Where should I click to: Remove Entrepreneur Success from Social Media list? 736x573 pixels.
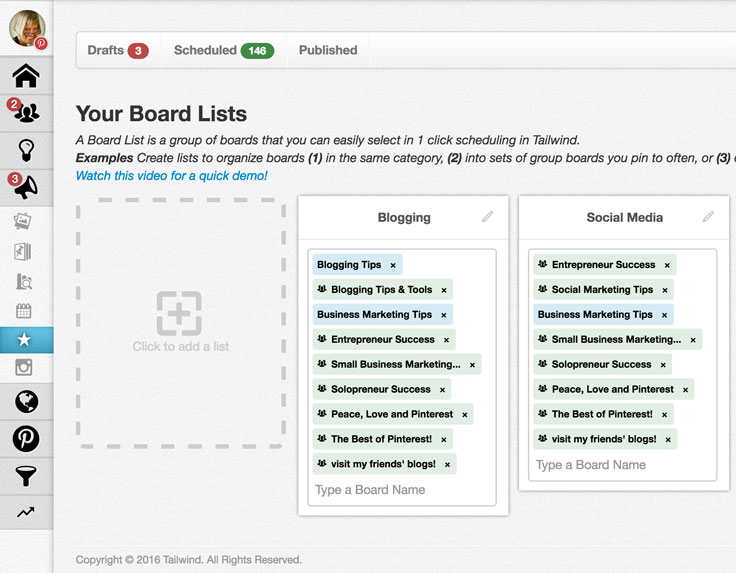[667, 265]
